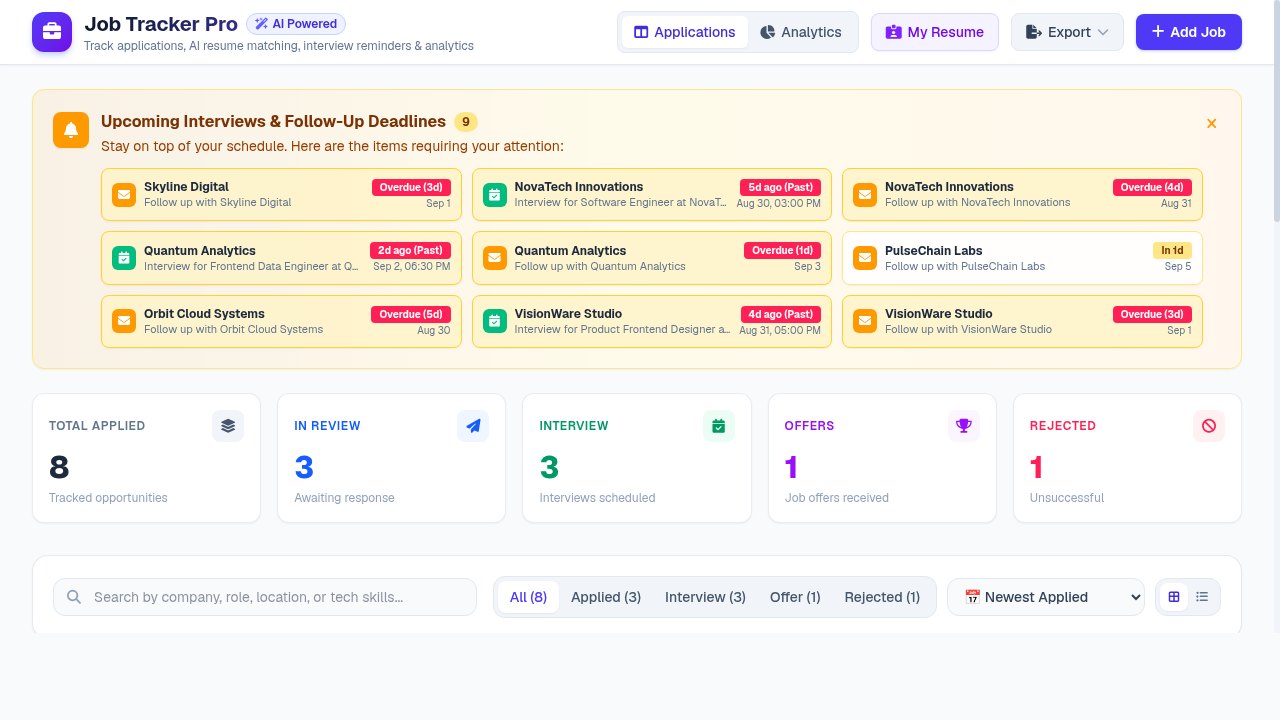This screenshot has height=720, width=1280.
Task: Open My Resume
Action: pyautogui.click(x=935, y=32)
